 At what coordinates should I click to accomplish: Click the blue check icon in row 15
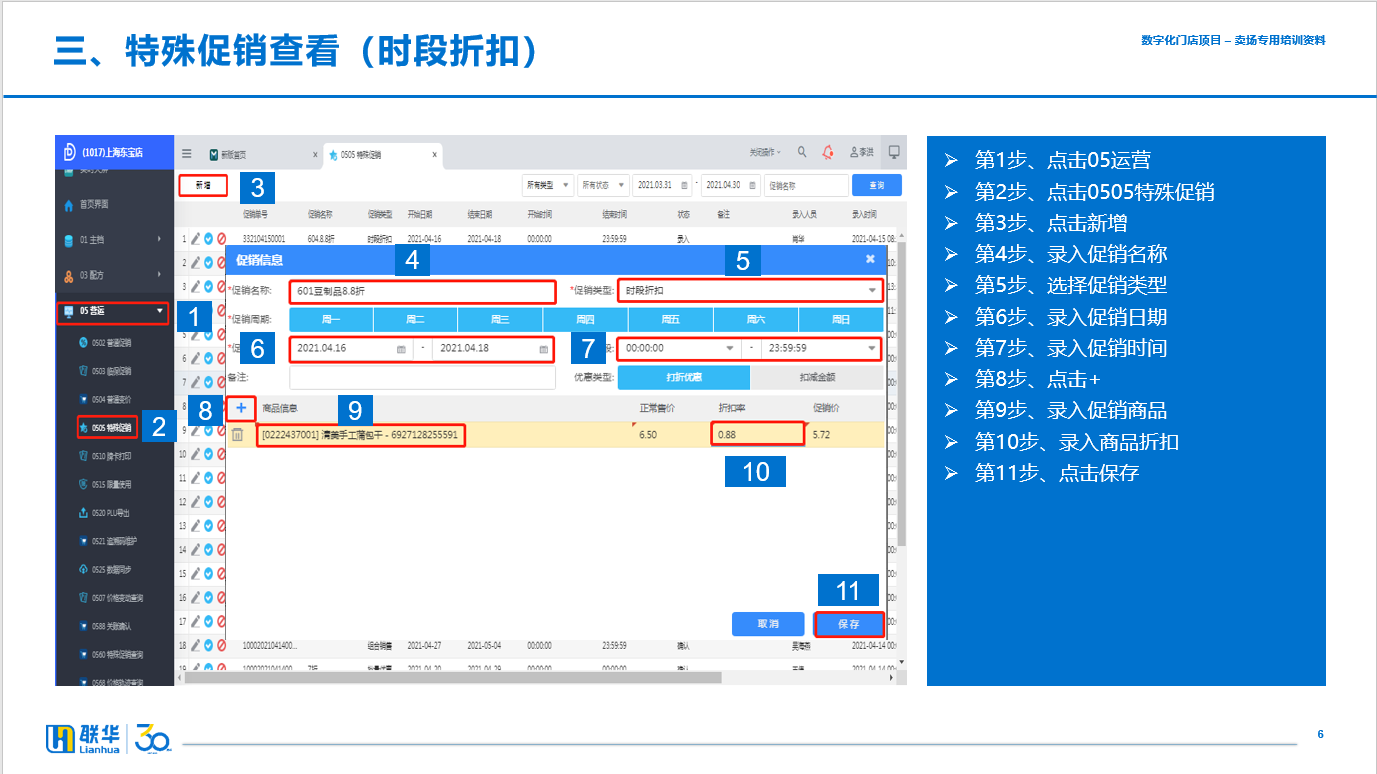[208, 574]
